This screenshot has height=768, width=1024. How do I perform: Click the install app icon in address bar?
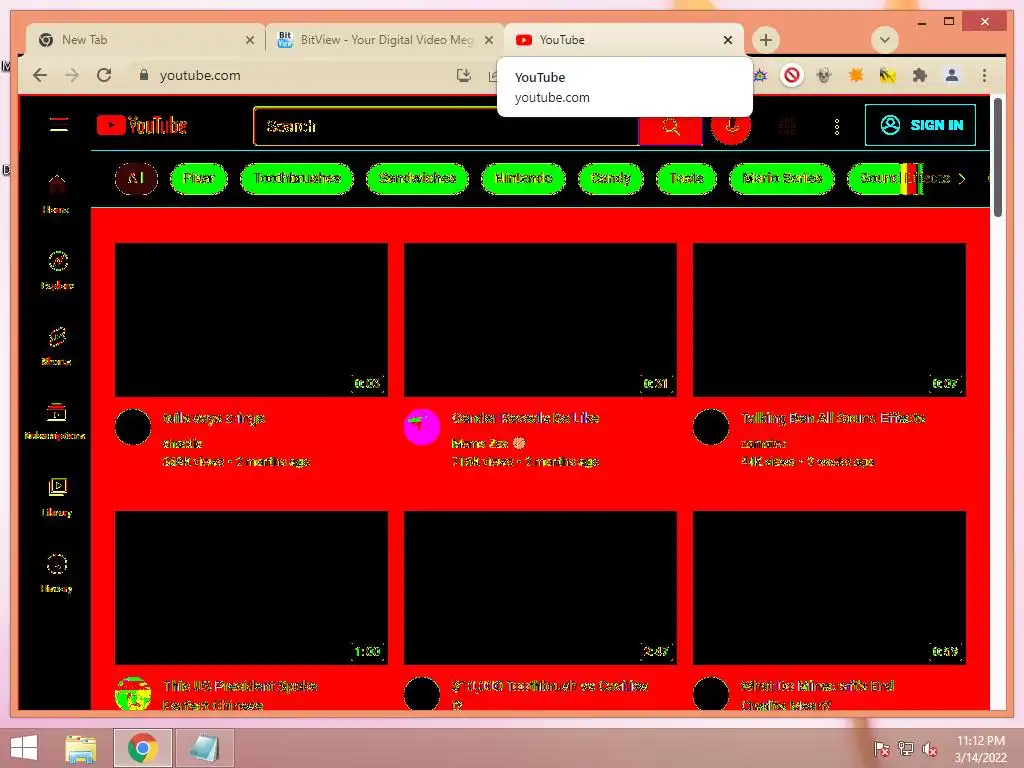click(464, 76)
